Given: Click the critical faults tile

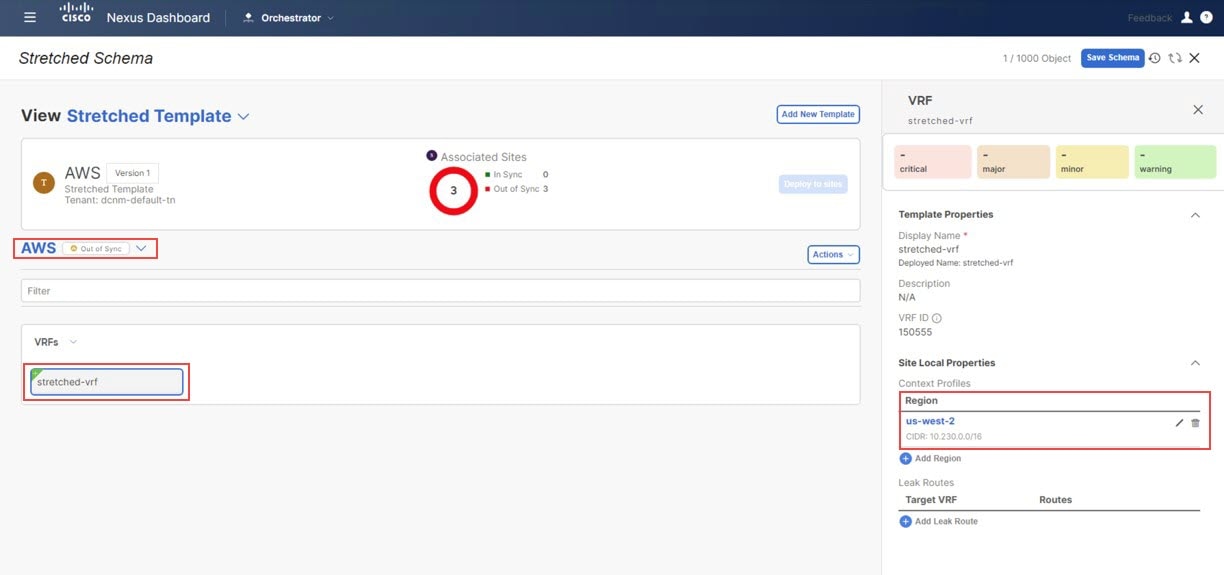Looking at the screenshot, I should pos(933,162).
